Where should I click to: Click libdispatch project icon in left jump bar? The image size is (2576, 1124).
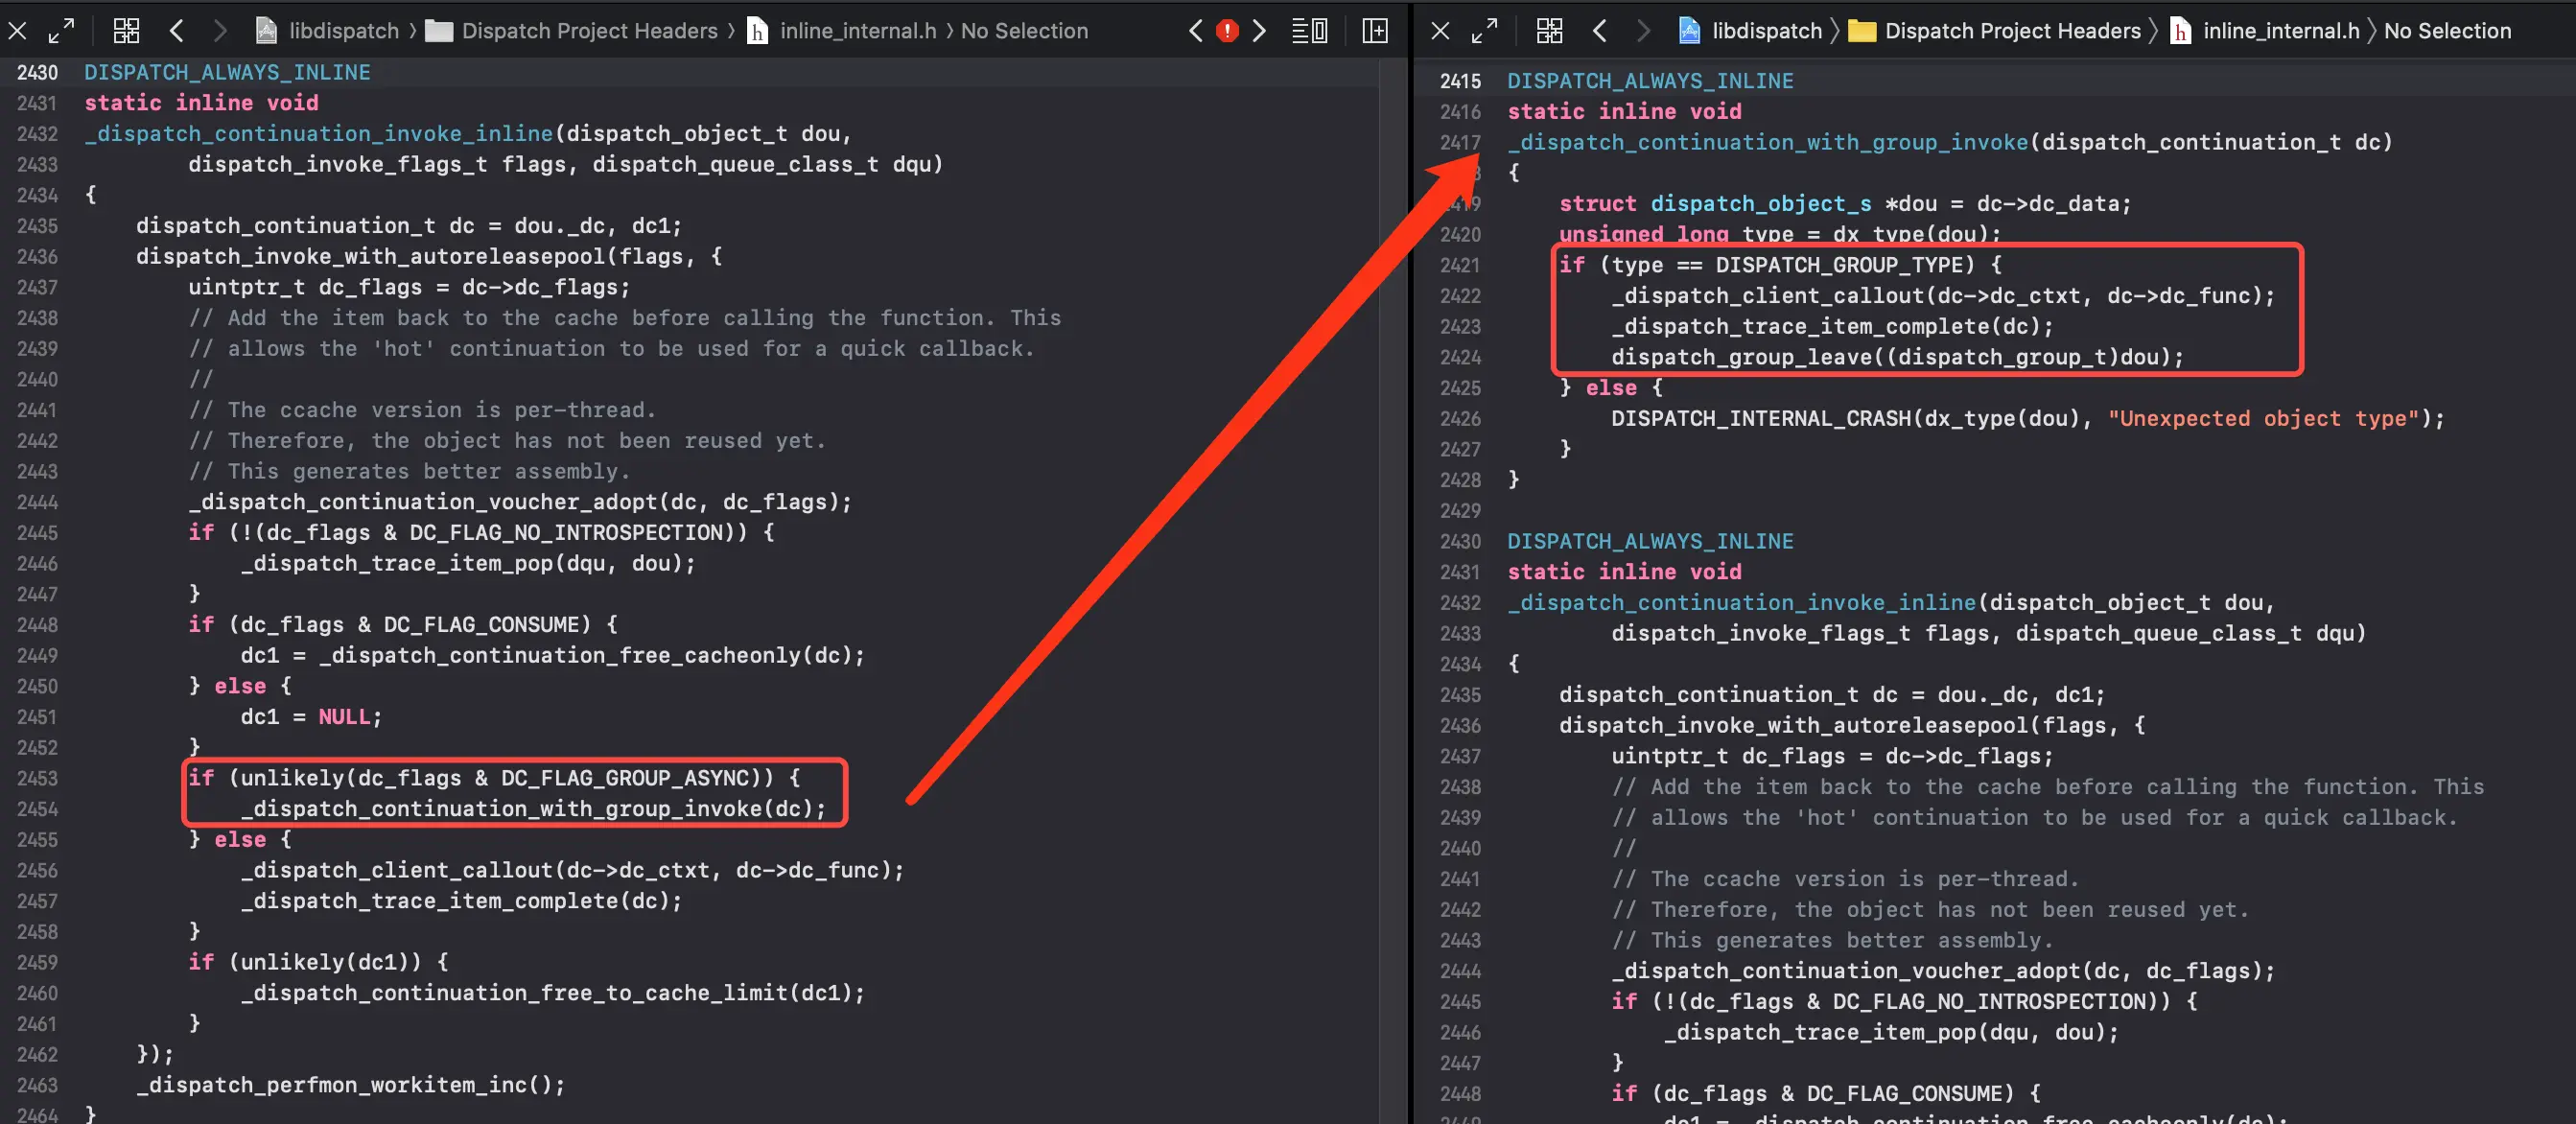(x=266, y=31)
